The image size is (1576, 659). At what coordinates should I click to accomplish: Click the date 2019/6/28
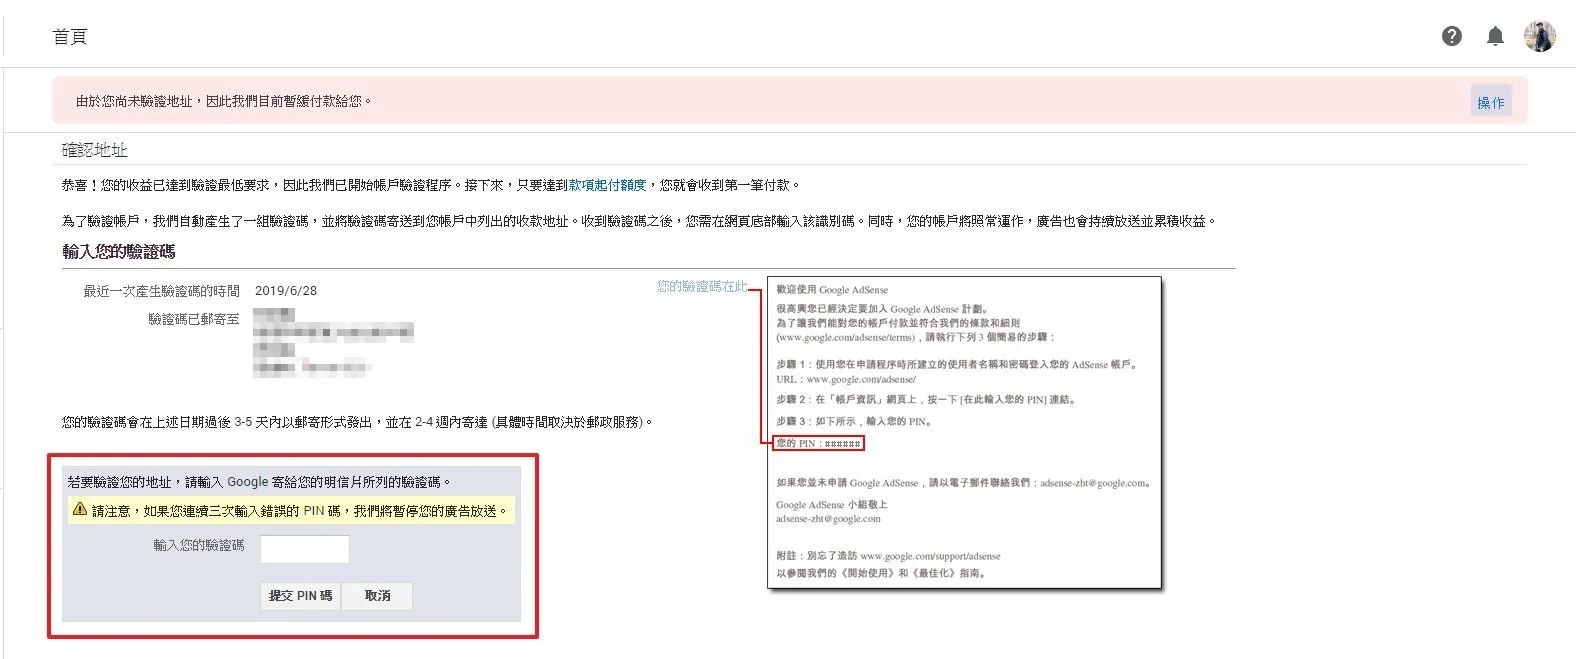point(286,291)
